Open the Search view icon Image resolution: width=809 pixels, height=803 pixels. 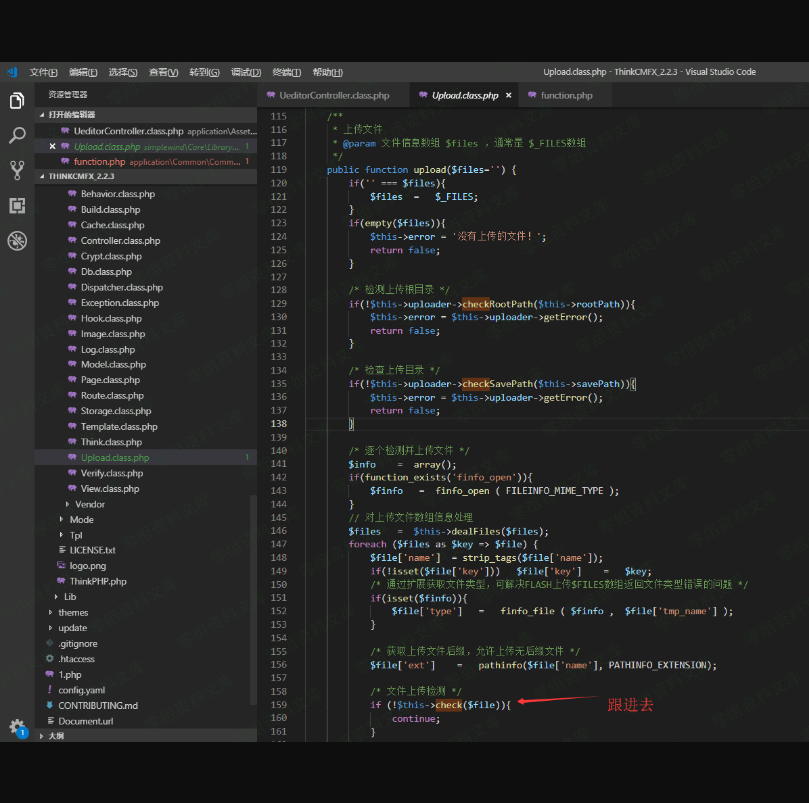coord(17,135)
